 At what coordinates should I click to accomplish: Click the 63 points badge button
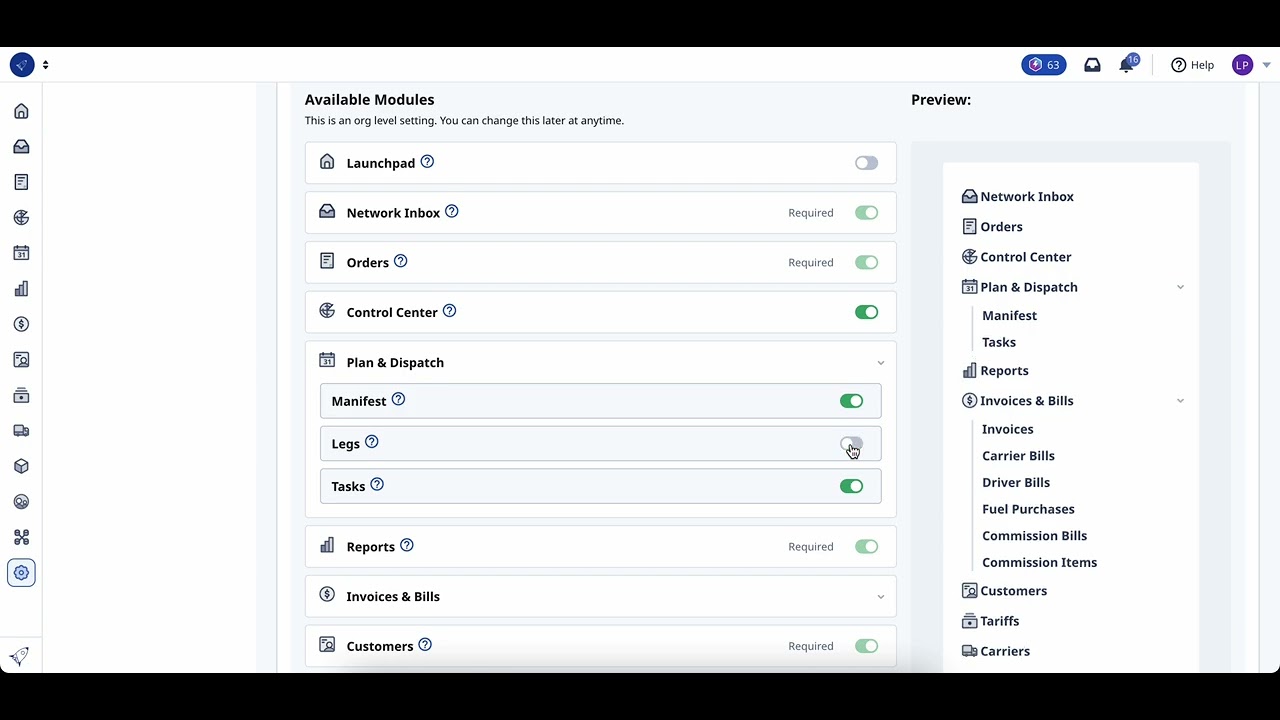(1043, 65)
